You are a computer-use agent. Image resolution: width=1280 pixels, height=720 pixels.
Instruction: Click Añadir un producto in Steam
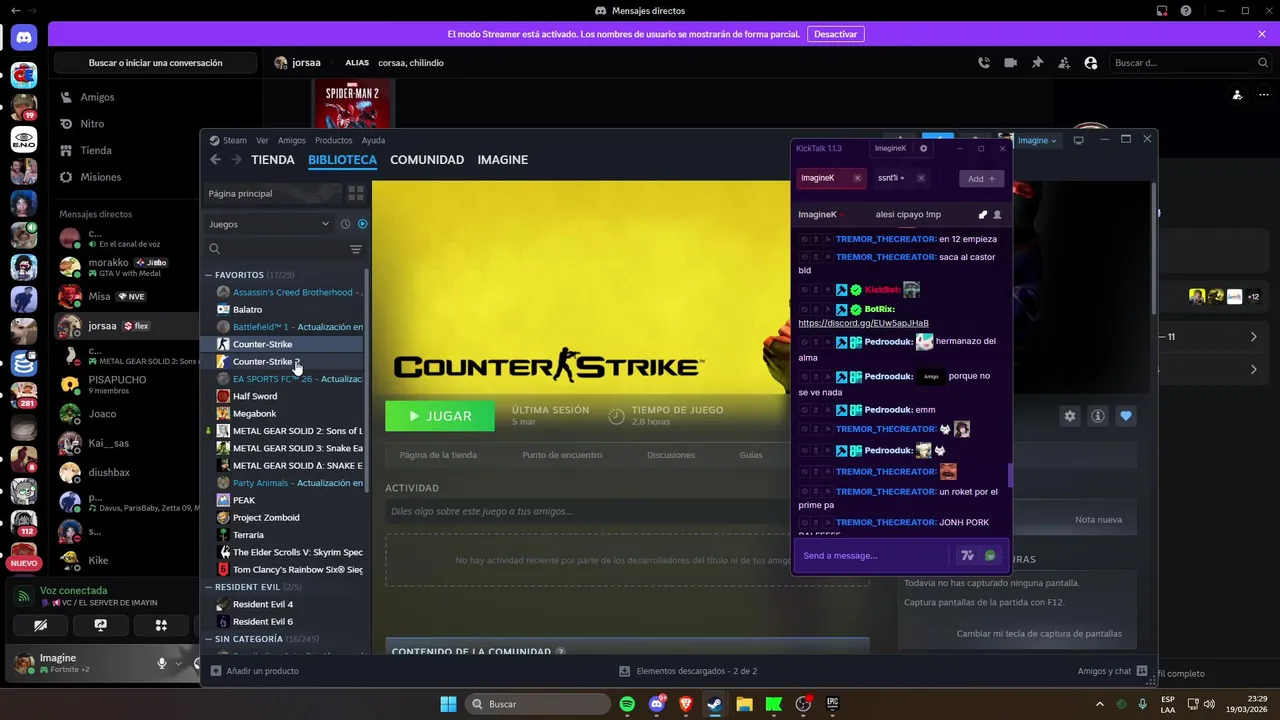pyautogui.click(x=255, y=671)
